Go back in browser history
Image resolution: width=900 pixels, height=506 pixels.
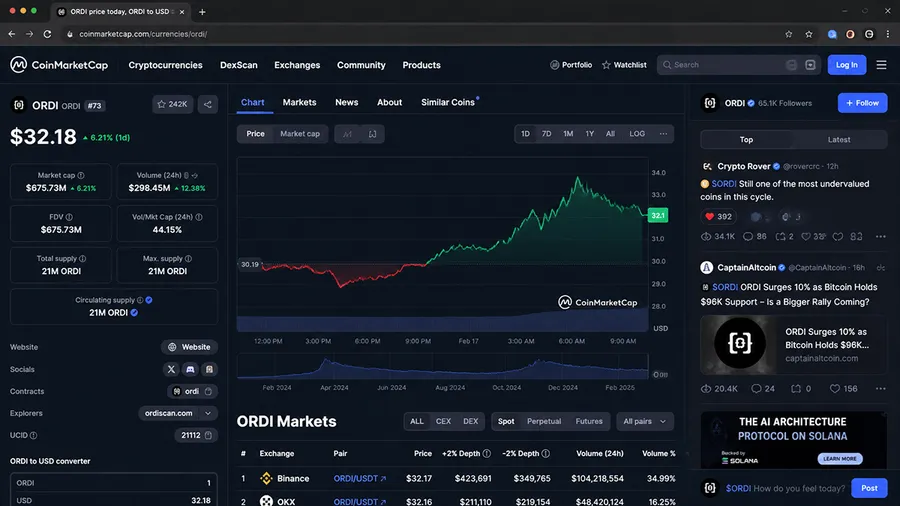coord(11,34)
